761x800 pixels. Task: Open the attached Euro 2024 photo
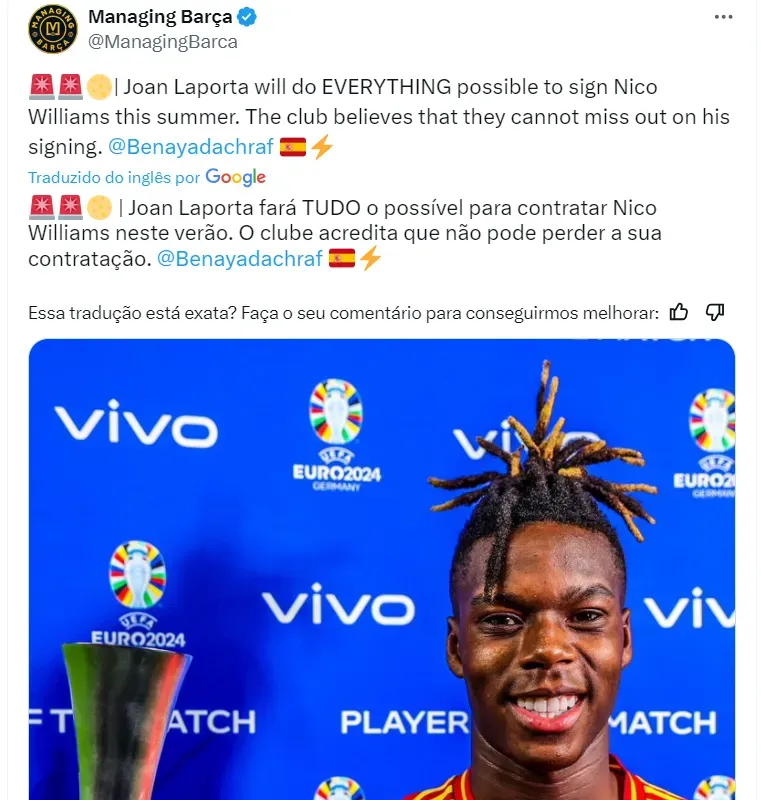pyautogui.click(x=382, y=569)
